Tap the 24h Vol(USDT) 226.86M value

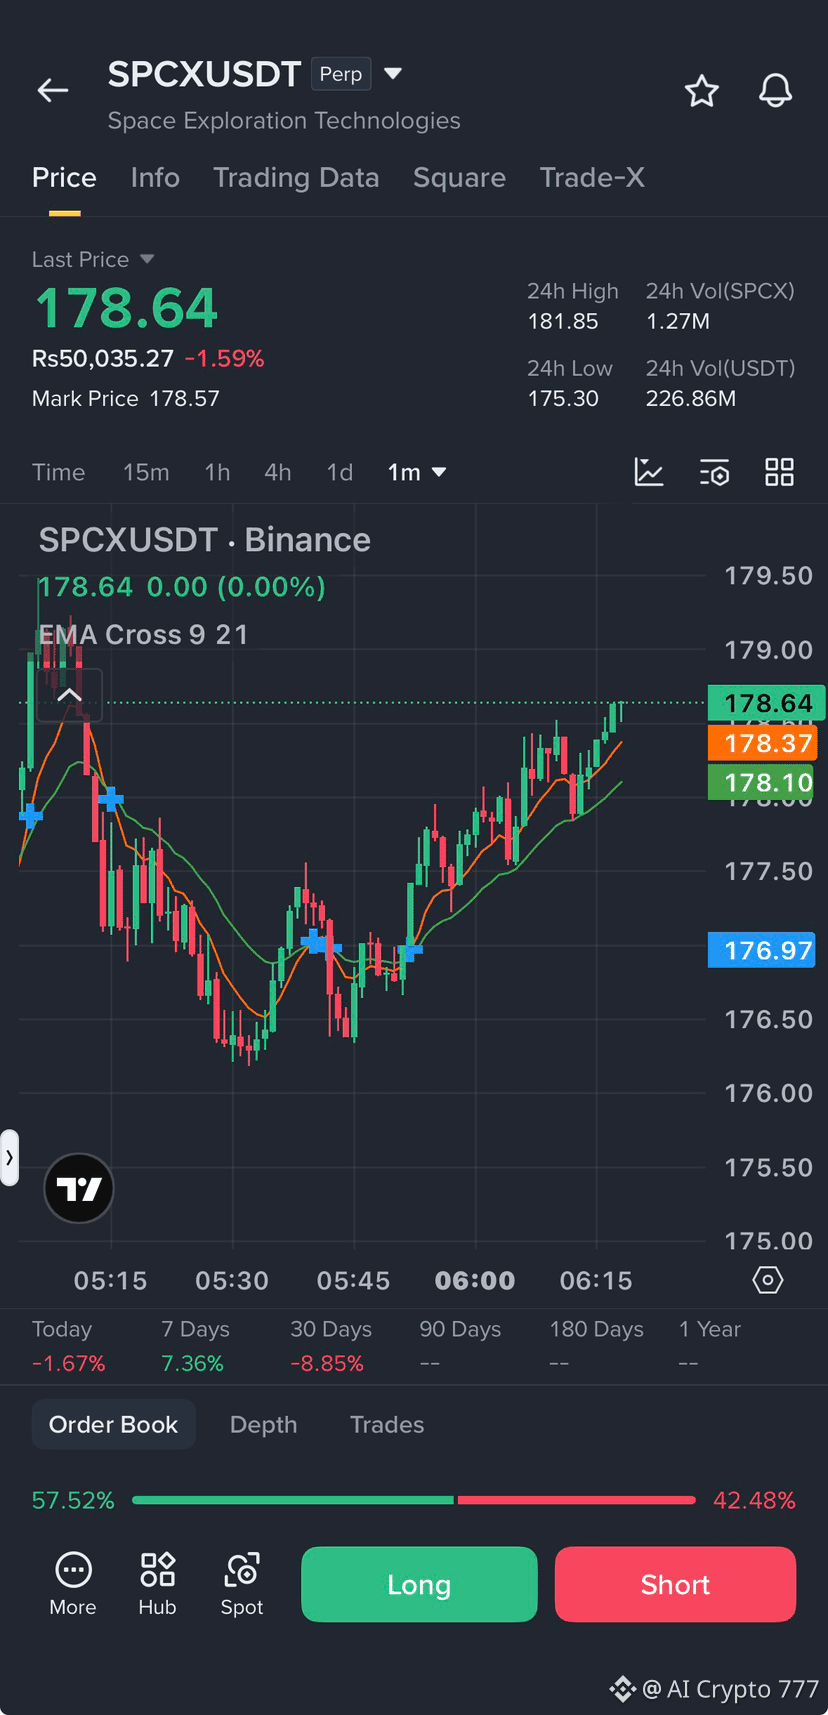(x=691, y=398)
